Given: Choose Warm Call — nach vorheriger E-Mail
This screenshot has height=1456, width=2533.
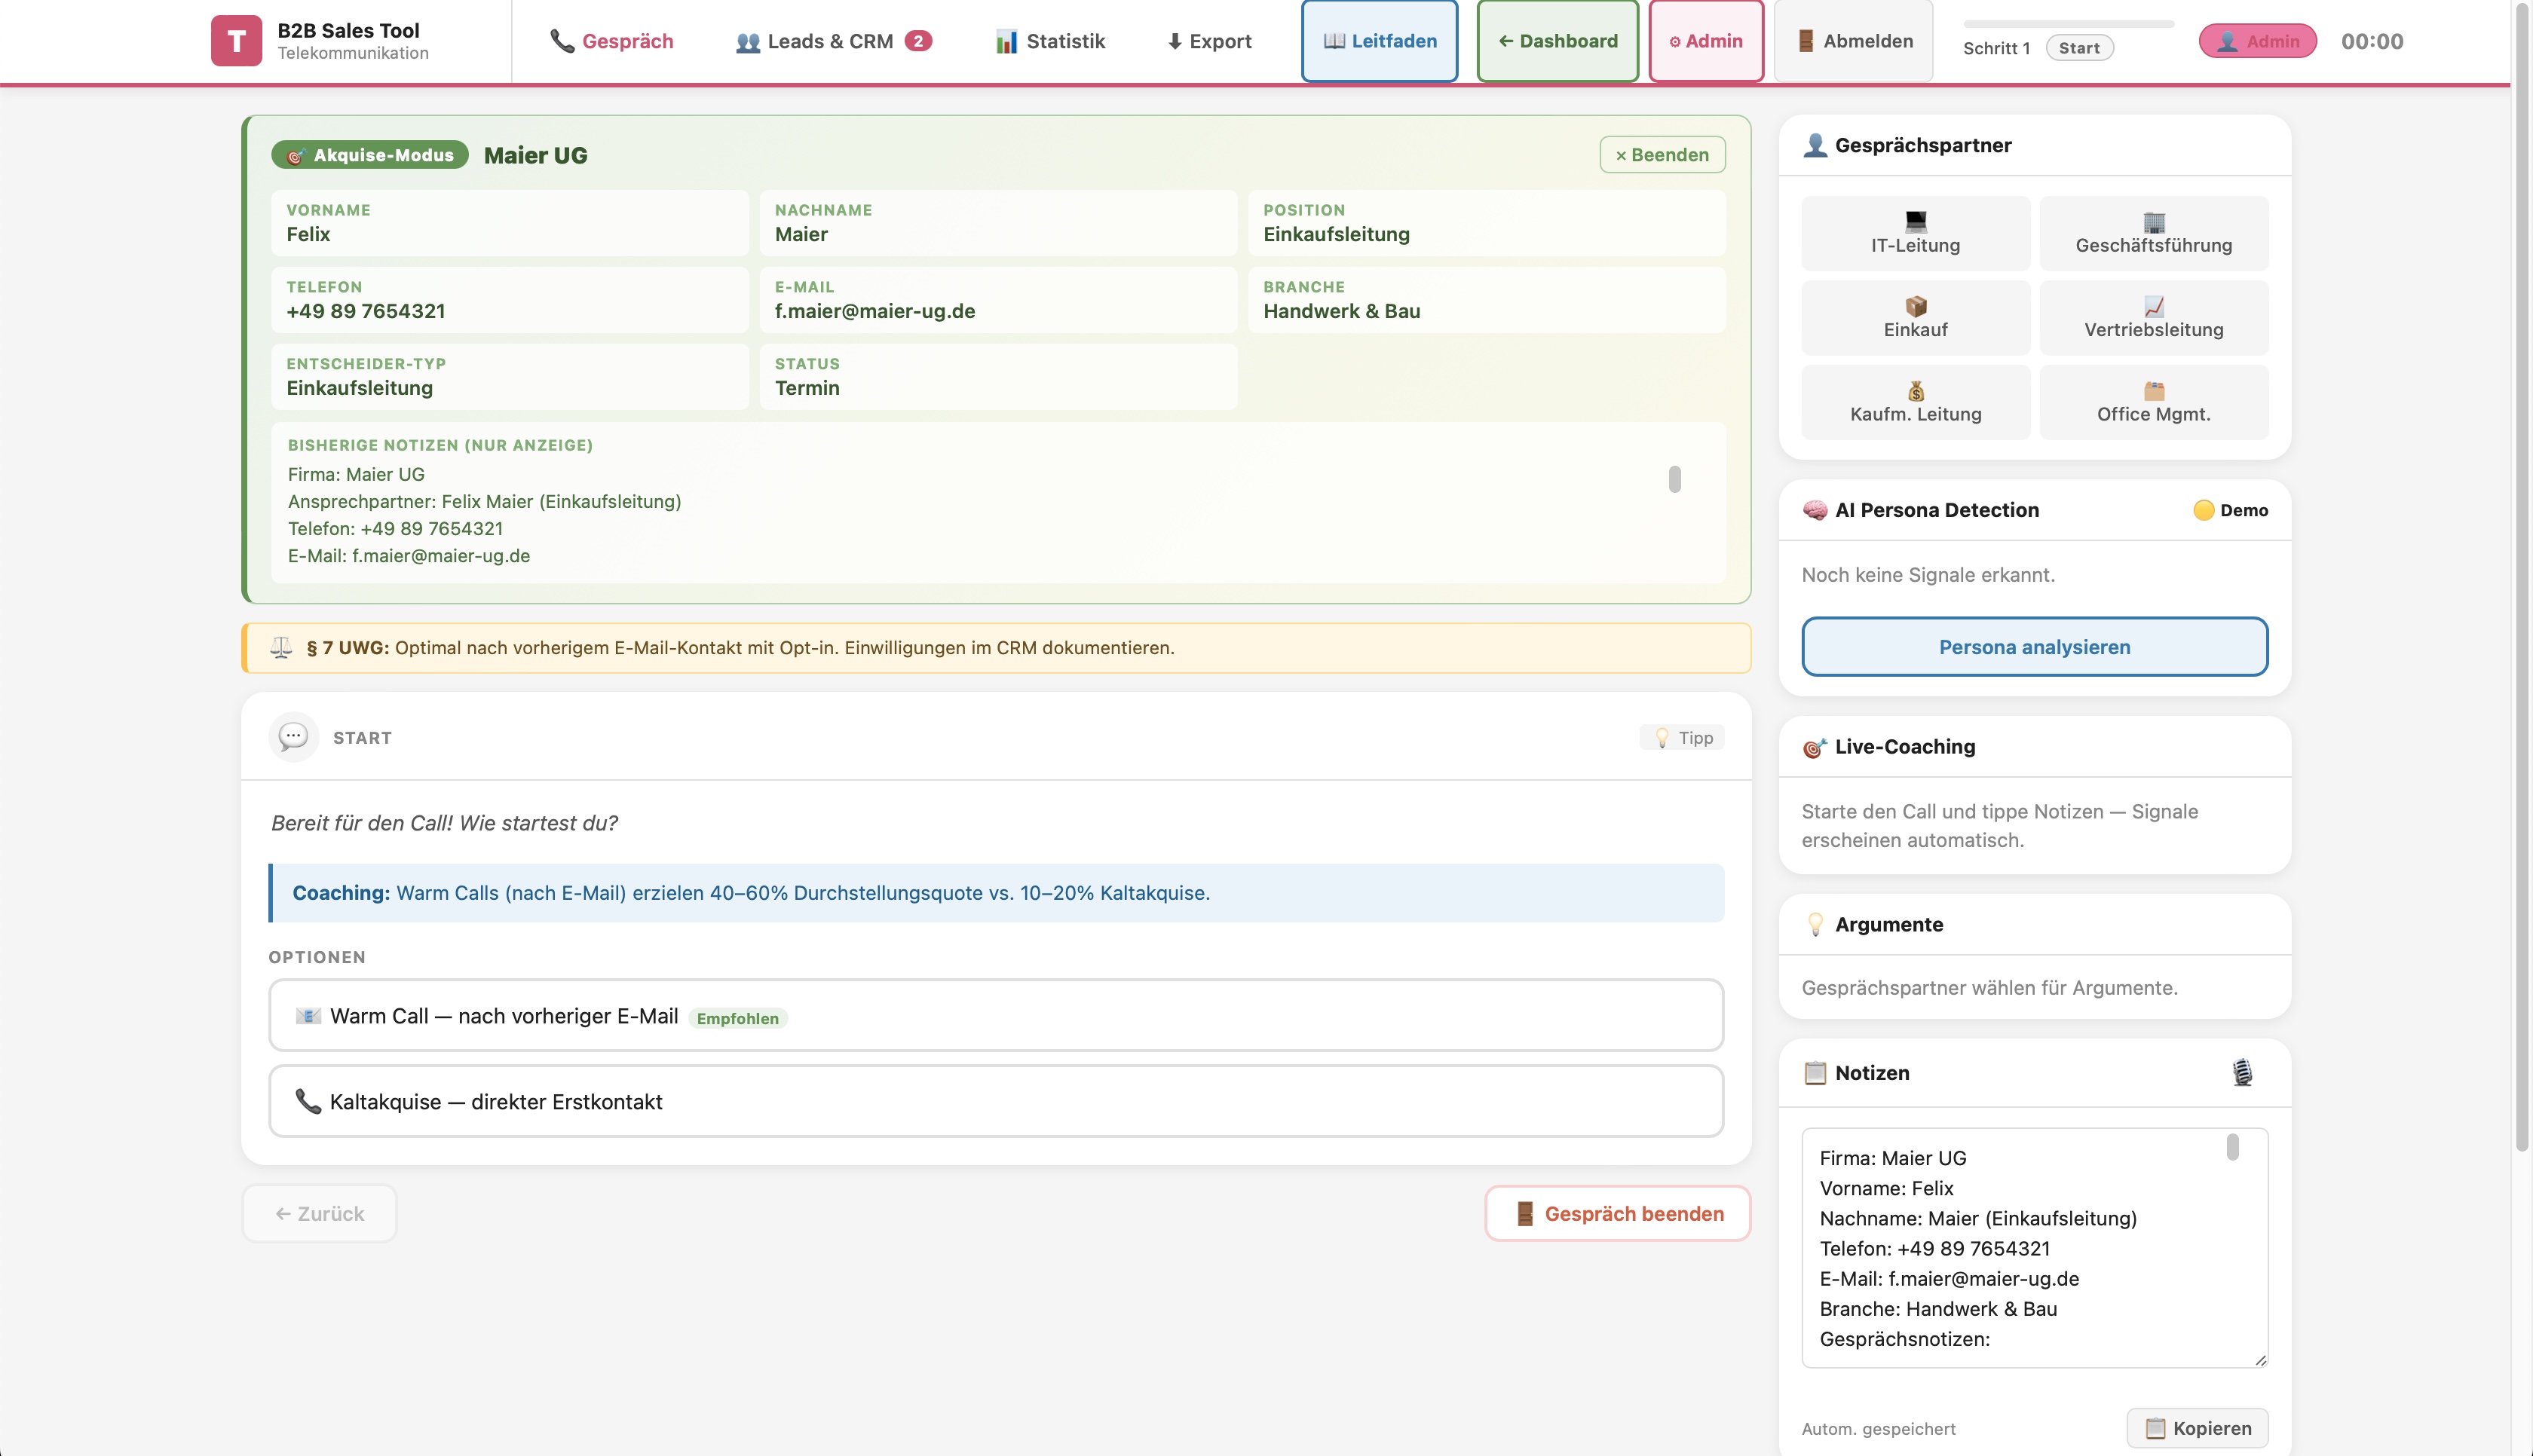Looking at the screenshot, I should (x=996, y=1015).
